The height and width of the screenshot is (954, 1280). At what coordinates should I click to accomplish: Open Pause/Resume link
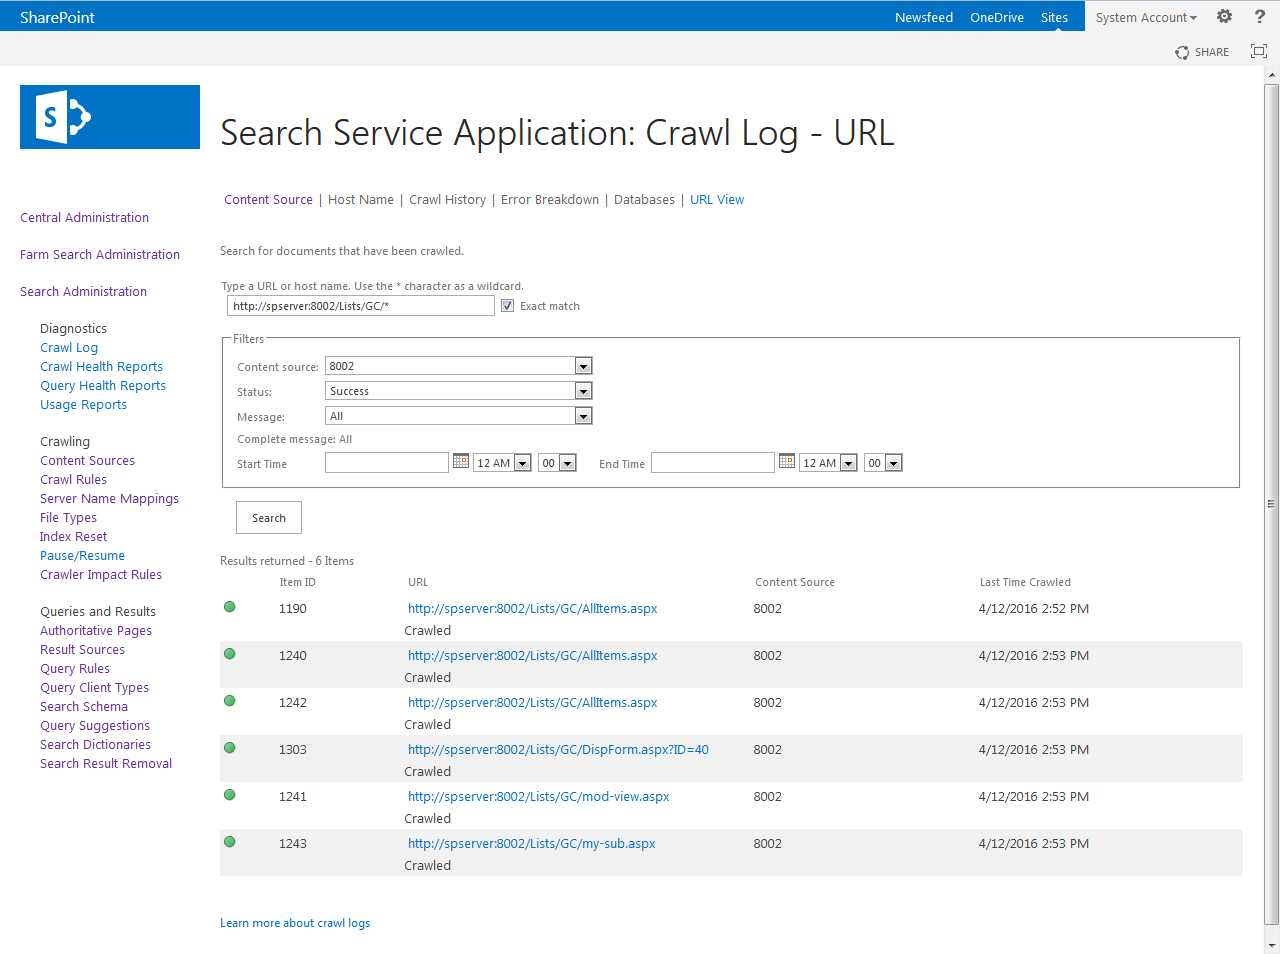click(82, 556)
